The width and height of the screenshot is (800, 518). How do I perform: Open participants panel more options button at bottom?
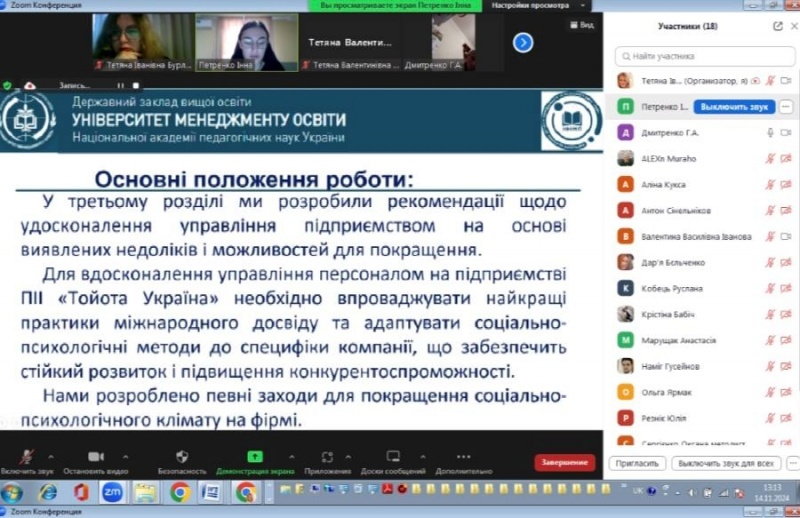793,463
